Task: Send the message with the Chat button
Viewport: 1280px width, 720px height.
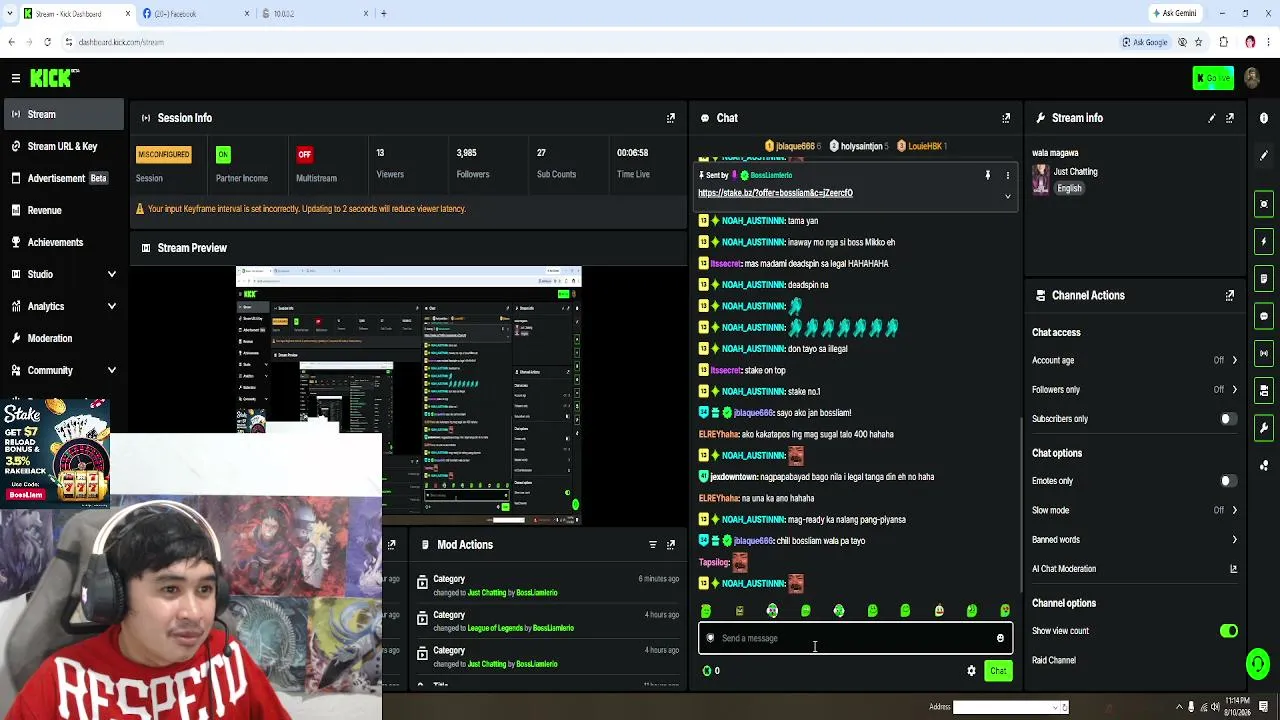Action: tap(998, 671)
